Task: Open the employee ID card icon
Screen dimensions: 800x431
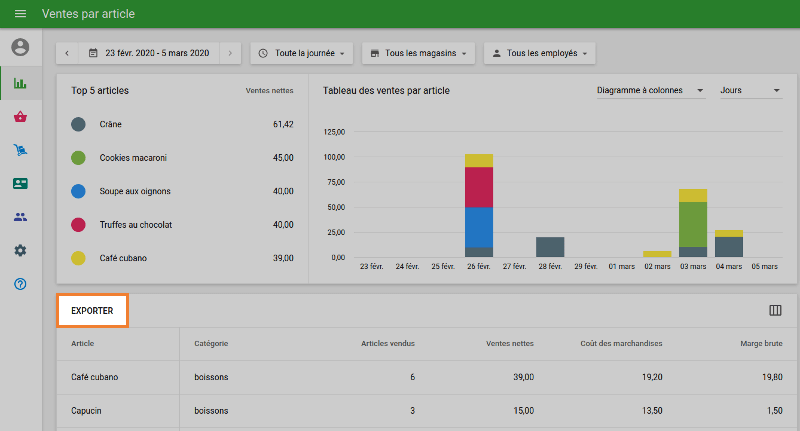Action: coord(20,184)
